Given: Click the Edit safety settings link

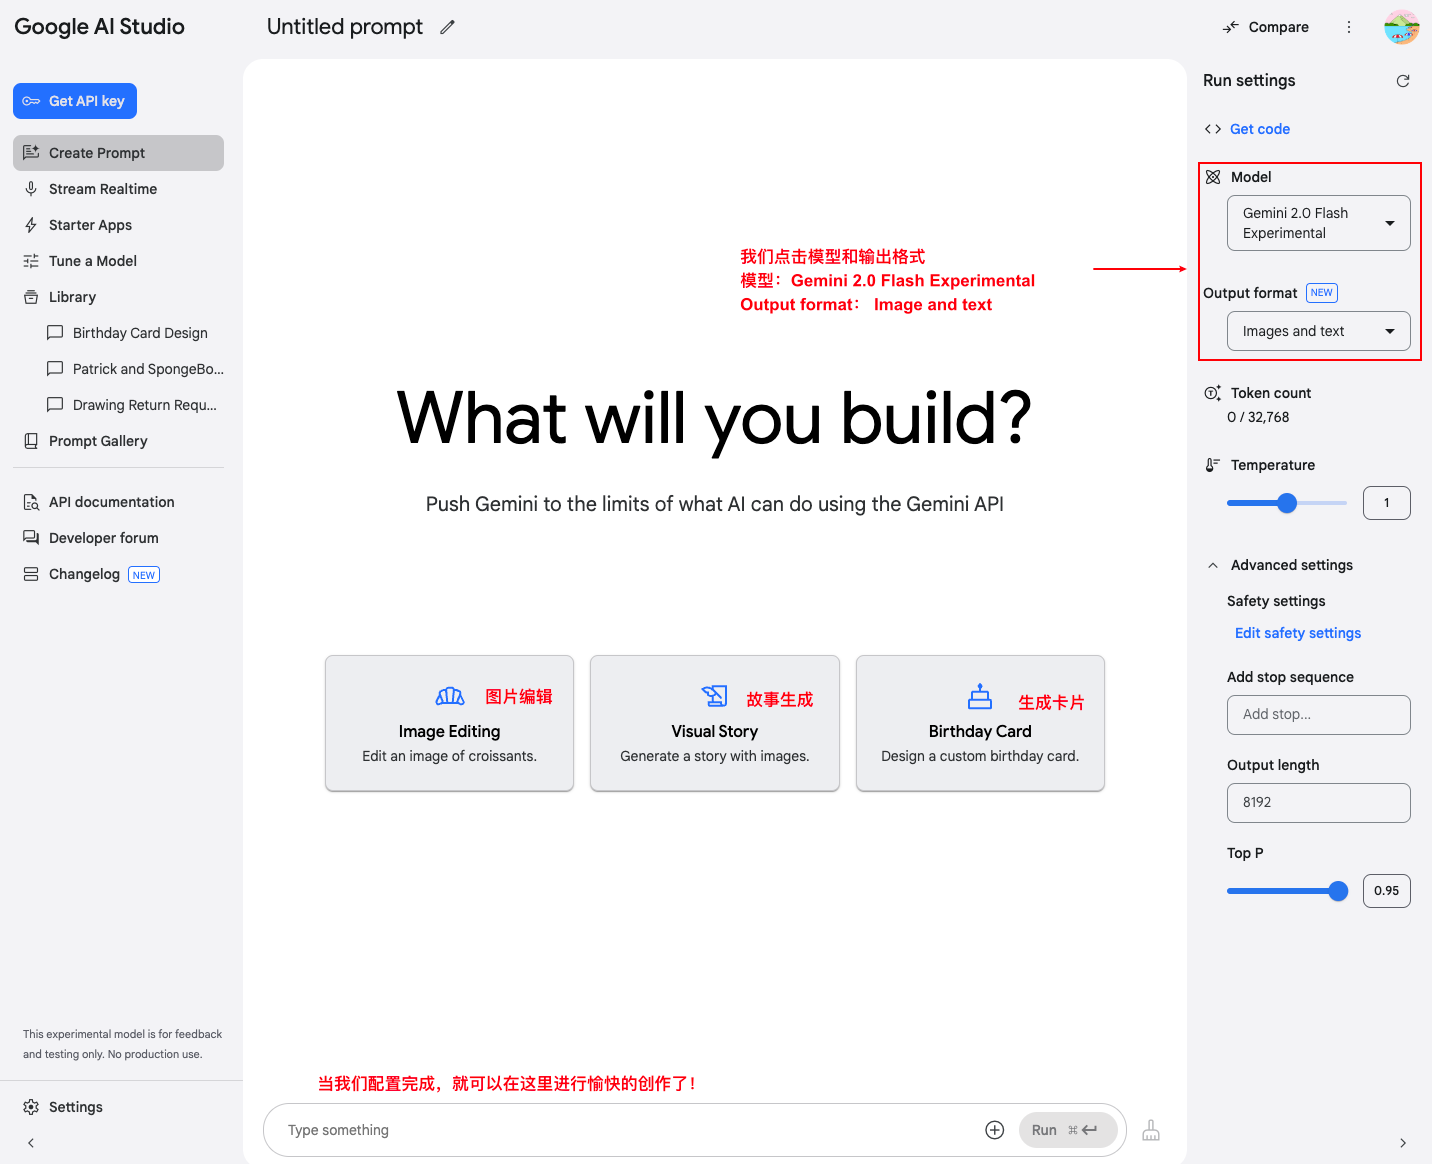Looking at the screenshot, I should [1297, 633].
